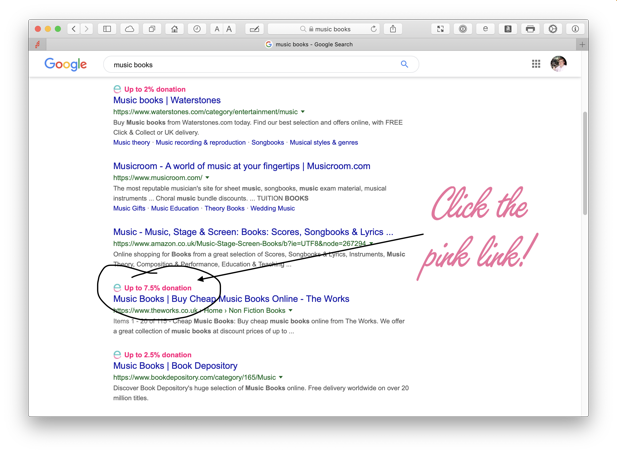The width and height of the screenshot is (617, 454).
Task: Expand dropdown arrow beside waterstones.com URL
Action: click(303, 112)
